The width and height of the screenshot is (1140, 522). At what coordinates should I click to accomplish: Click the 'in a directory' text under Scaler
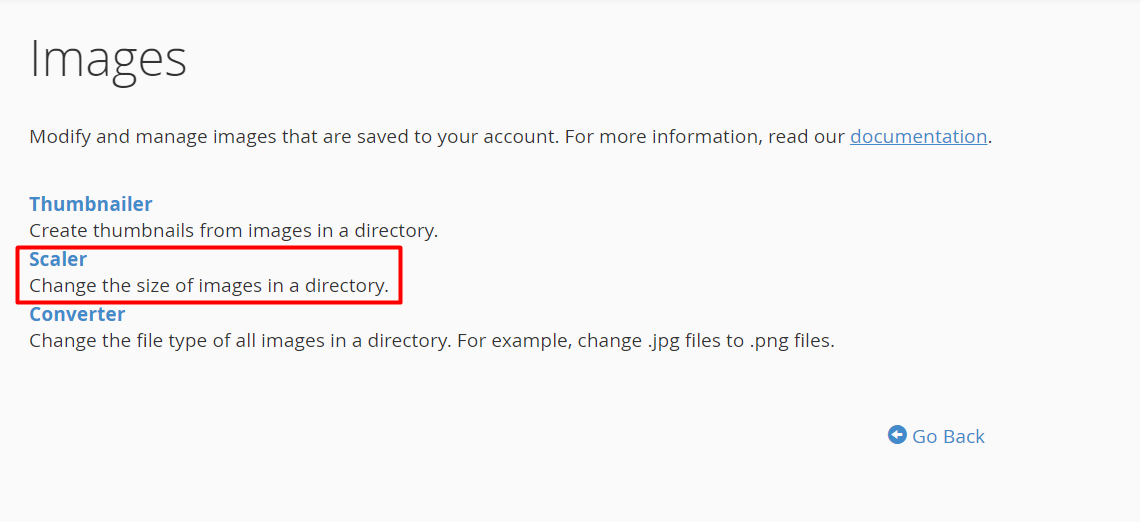coord(322,286)
